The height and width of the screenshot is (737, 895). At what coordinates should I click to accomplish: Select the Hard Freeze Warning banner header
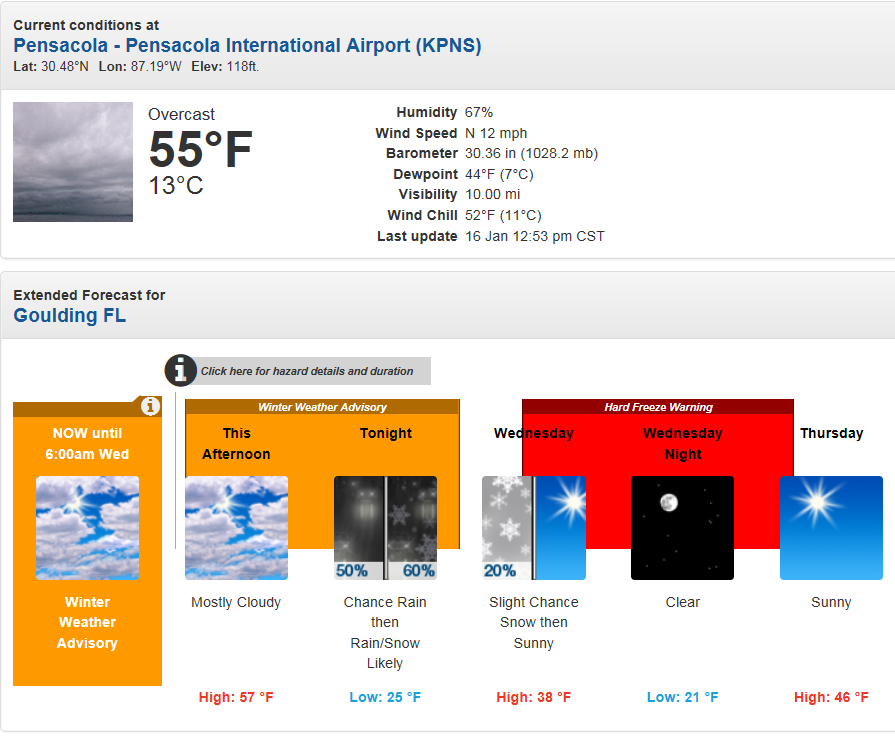(658, 407)
